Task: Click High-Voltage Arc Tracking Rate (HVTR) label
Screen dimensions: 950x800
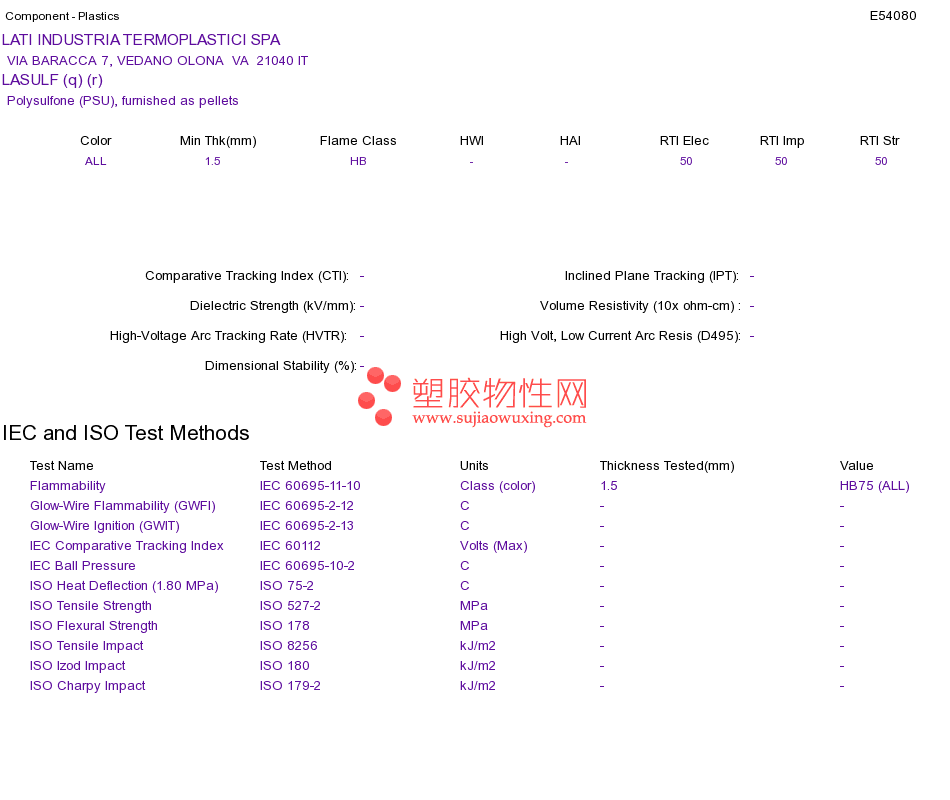Action: click(228, 336)
